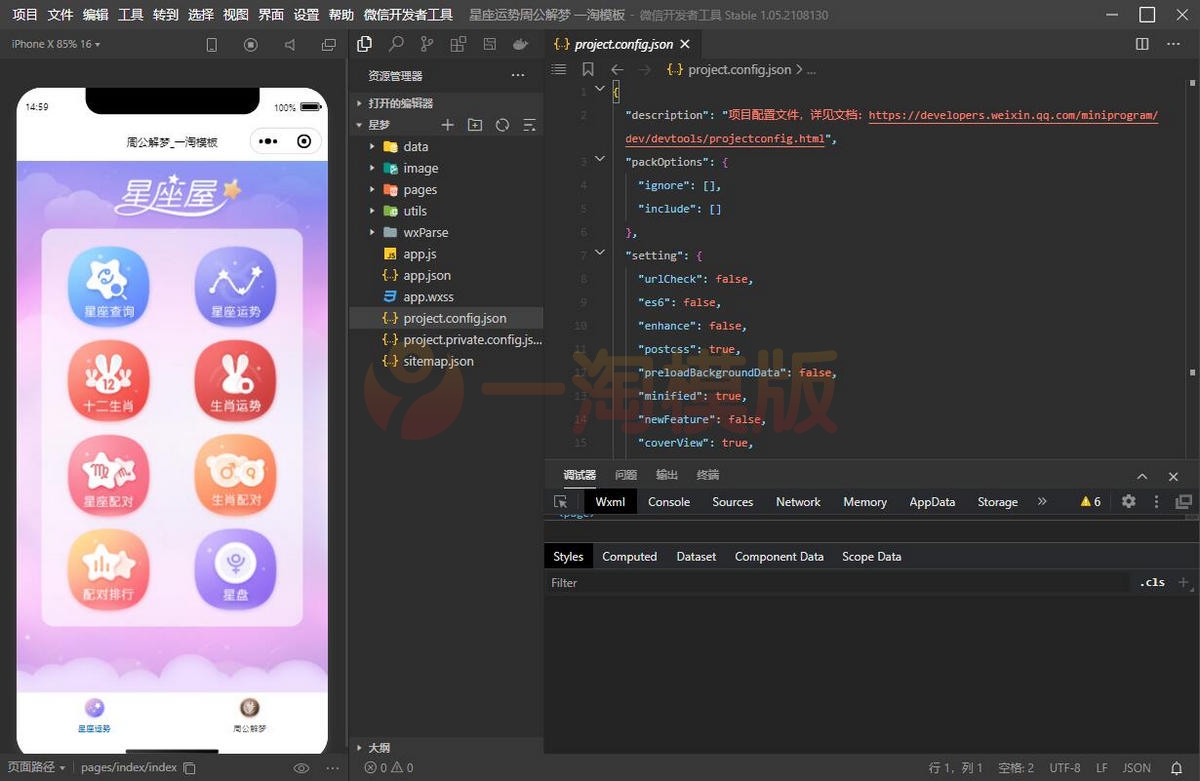Toggle the simulator preview eye icon

coord(301,768)
